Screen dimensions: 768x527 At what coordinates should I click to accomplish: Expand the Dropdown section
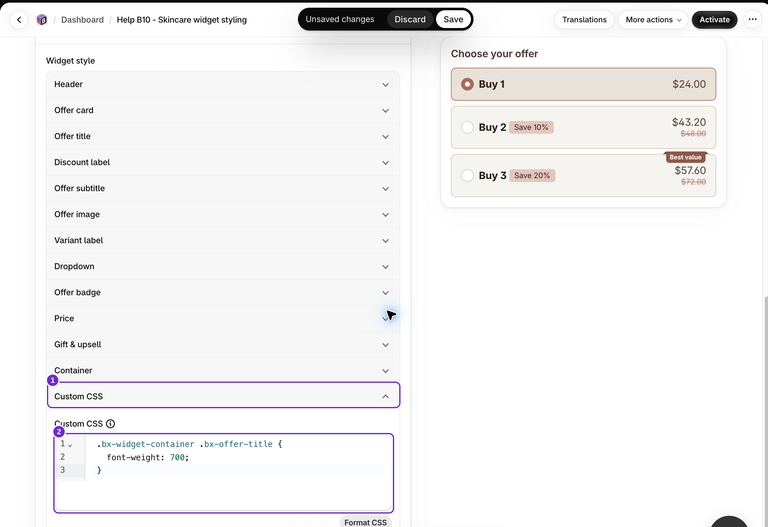223,266
